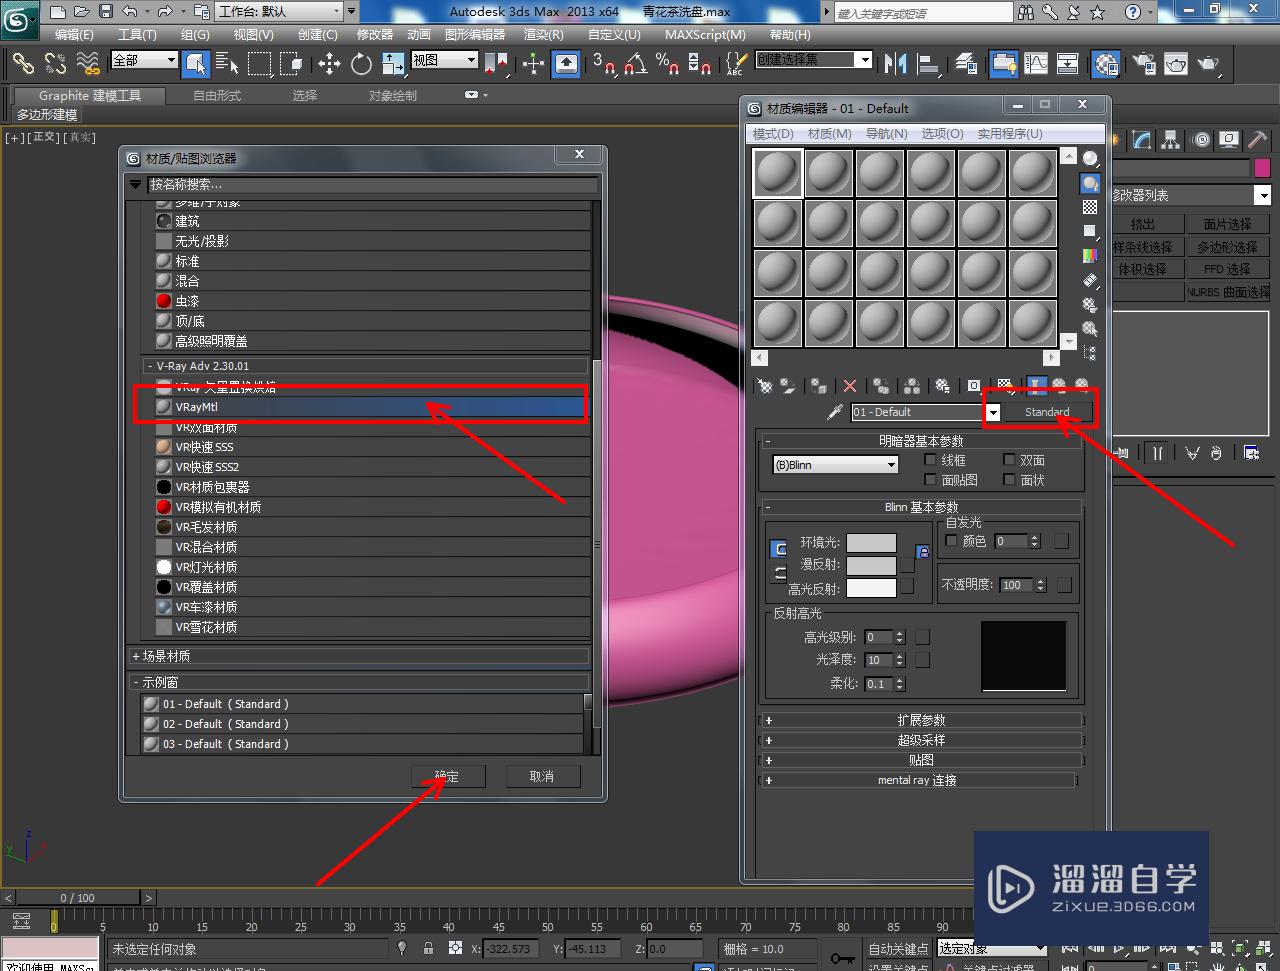1280x971 pixels.
Task: Choose the Select and Scale tool
Action: (393, 64)
